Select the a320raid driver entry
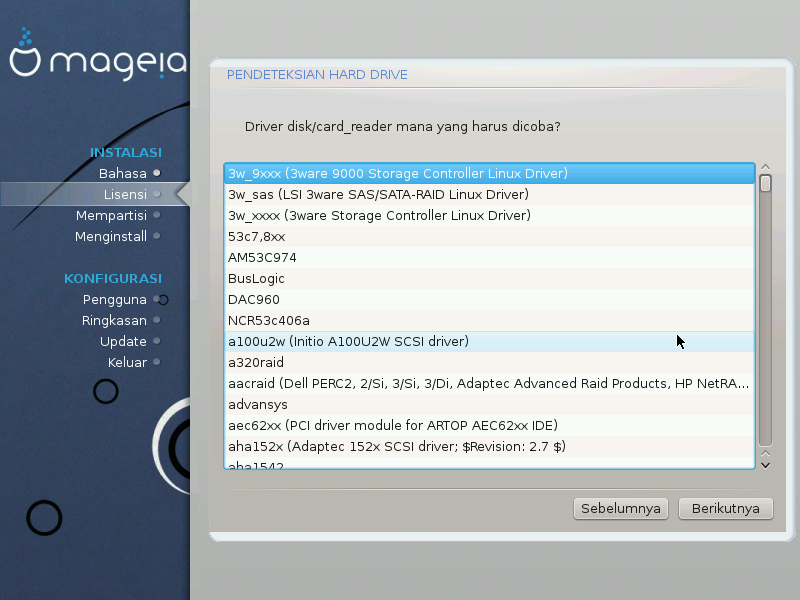This screenshot has height=600, width=800. coord(489,362)
